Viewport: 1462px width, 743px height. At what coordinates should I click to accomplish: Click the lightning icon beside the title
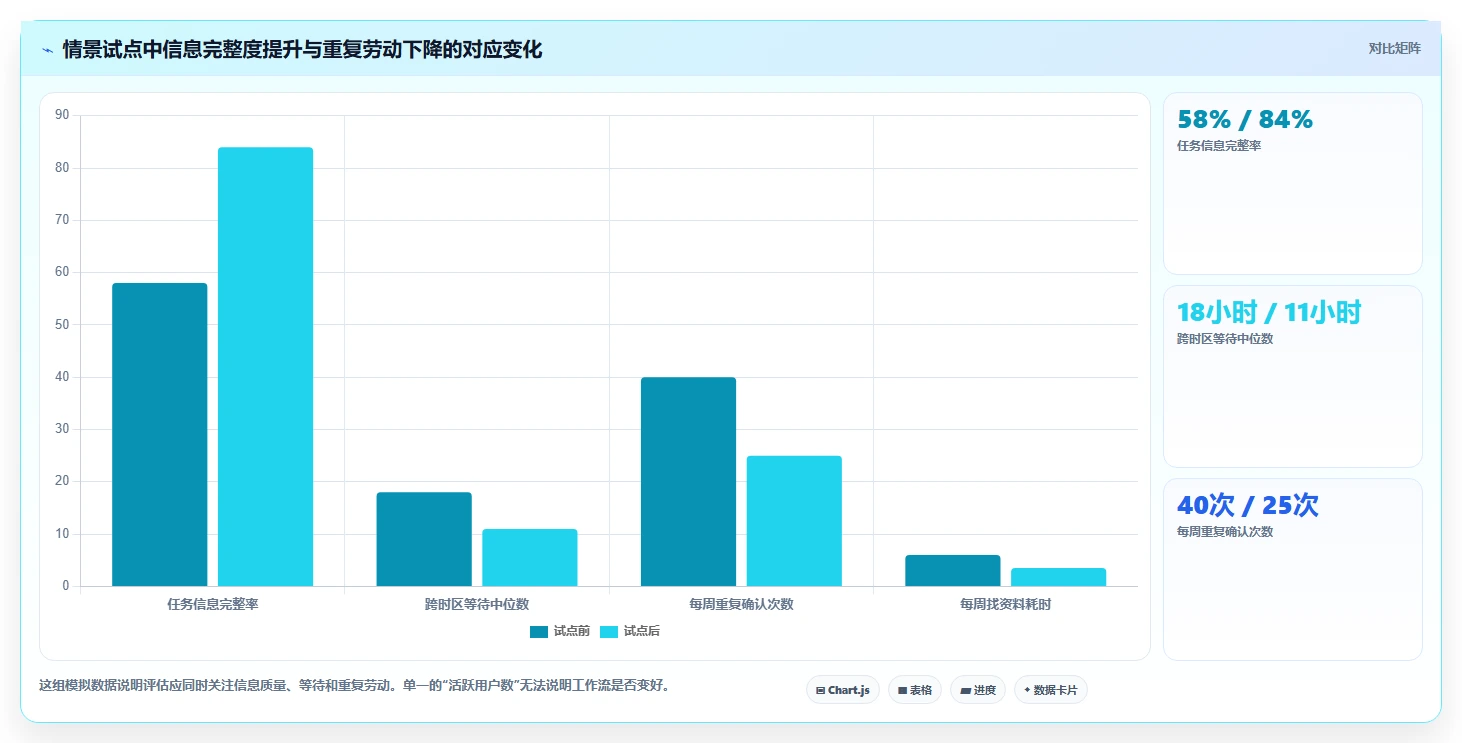pyautogui.click(x=47, y=50)
